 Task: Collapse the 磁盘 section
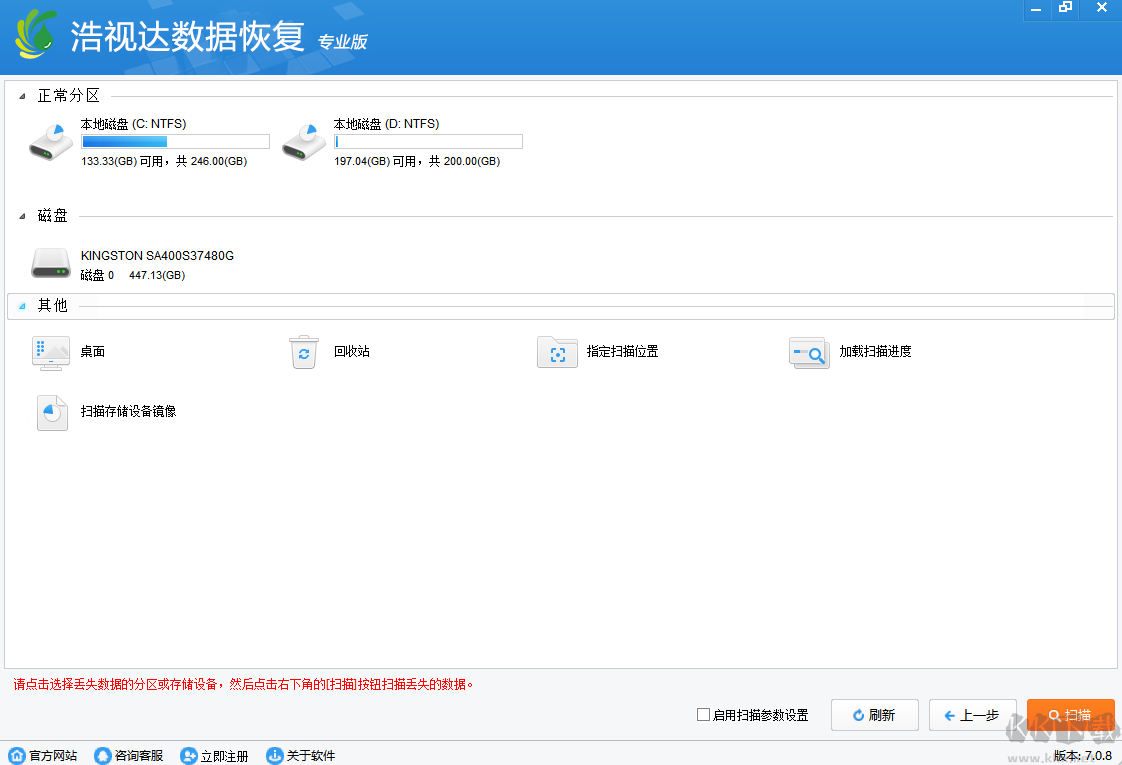[22, 214]
